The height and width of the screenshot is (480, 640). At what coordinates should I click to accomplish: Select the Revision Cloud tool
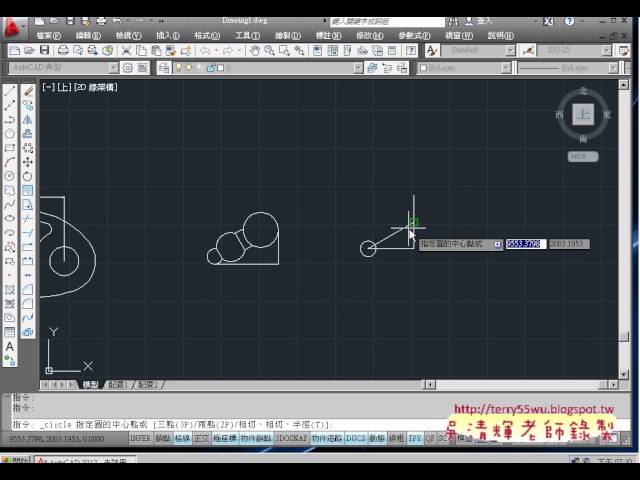[9, 190]
